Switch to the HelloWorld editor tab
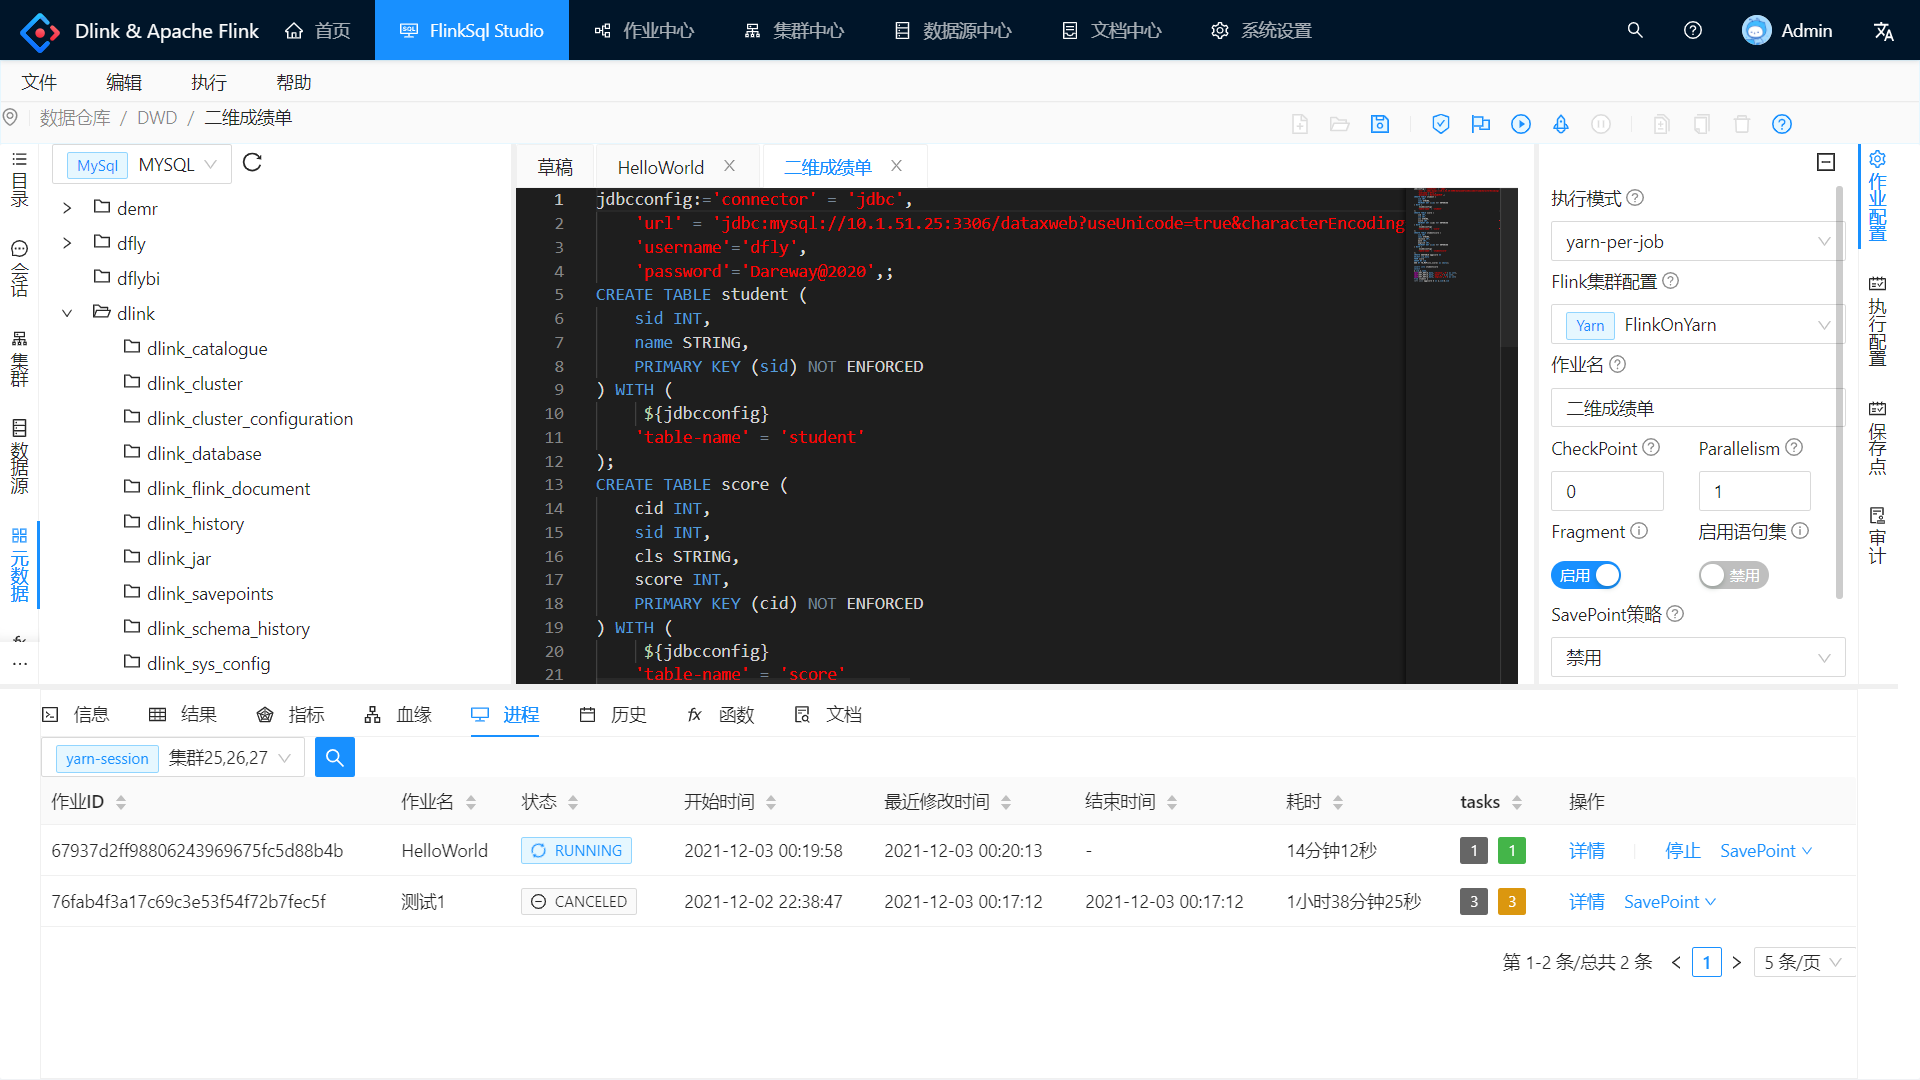Screen dimensions: 1920x1080 click(x=660, y=167)
